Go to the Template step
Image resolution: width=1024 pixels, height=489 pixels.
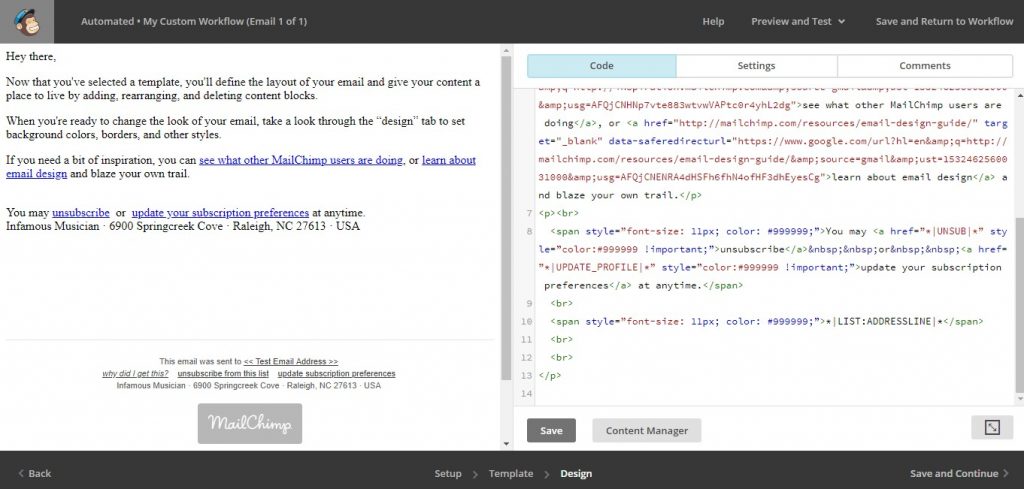coord(511,473)
